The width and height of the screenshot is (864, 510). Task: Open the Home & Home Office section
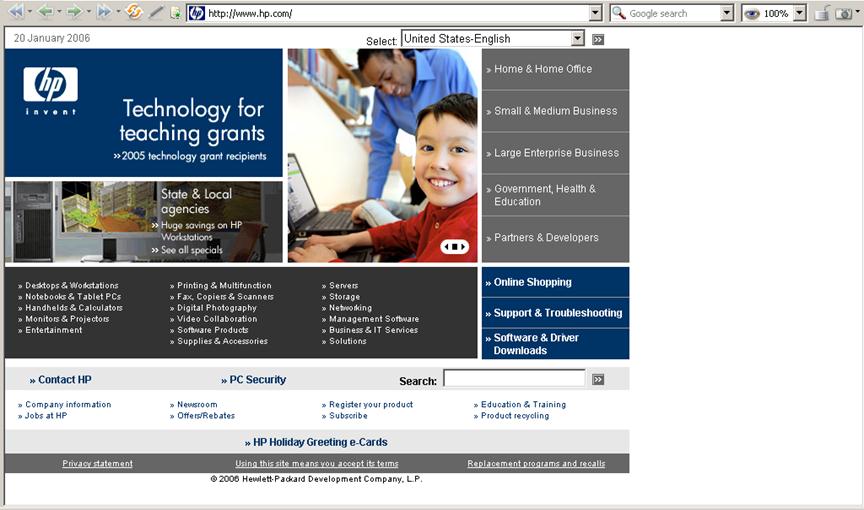pos(555,69)
